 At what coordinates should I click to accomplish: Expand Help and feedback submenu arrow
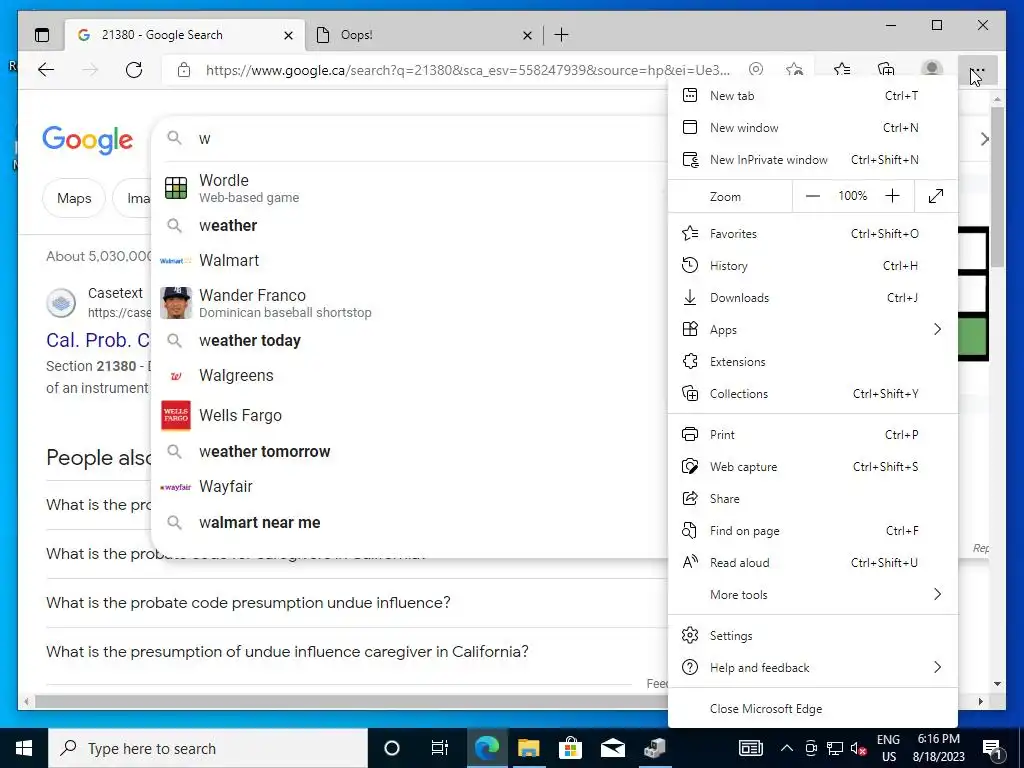click(937, 667)
